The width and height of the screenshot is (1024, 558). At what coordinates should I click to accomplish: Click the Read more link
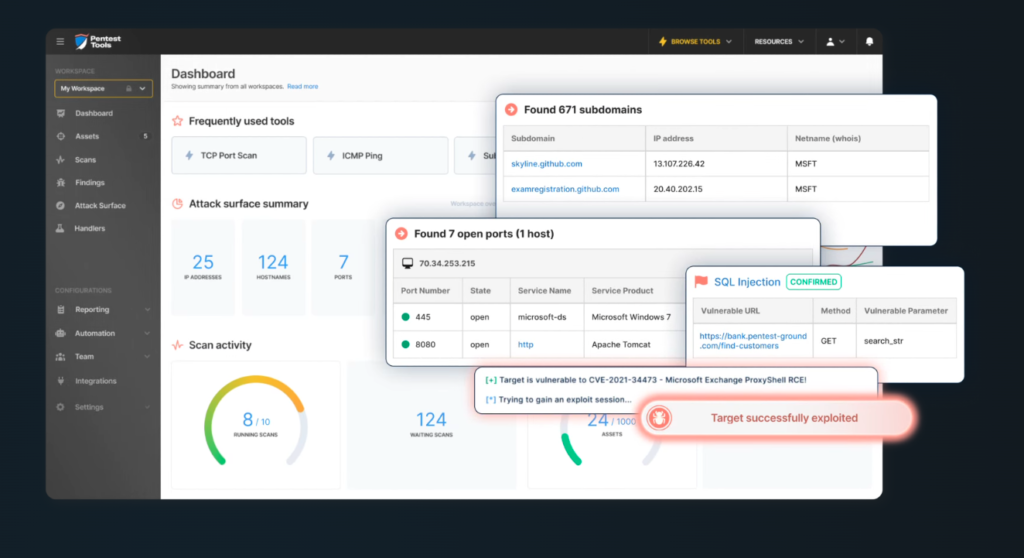(302, 86)
